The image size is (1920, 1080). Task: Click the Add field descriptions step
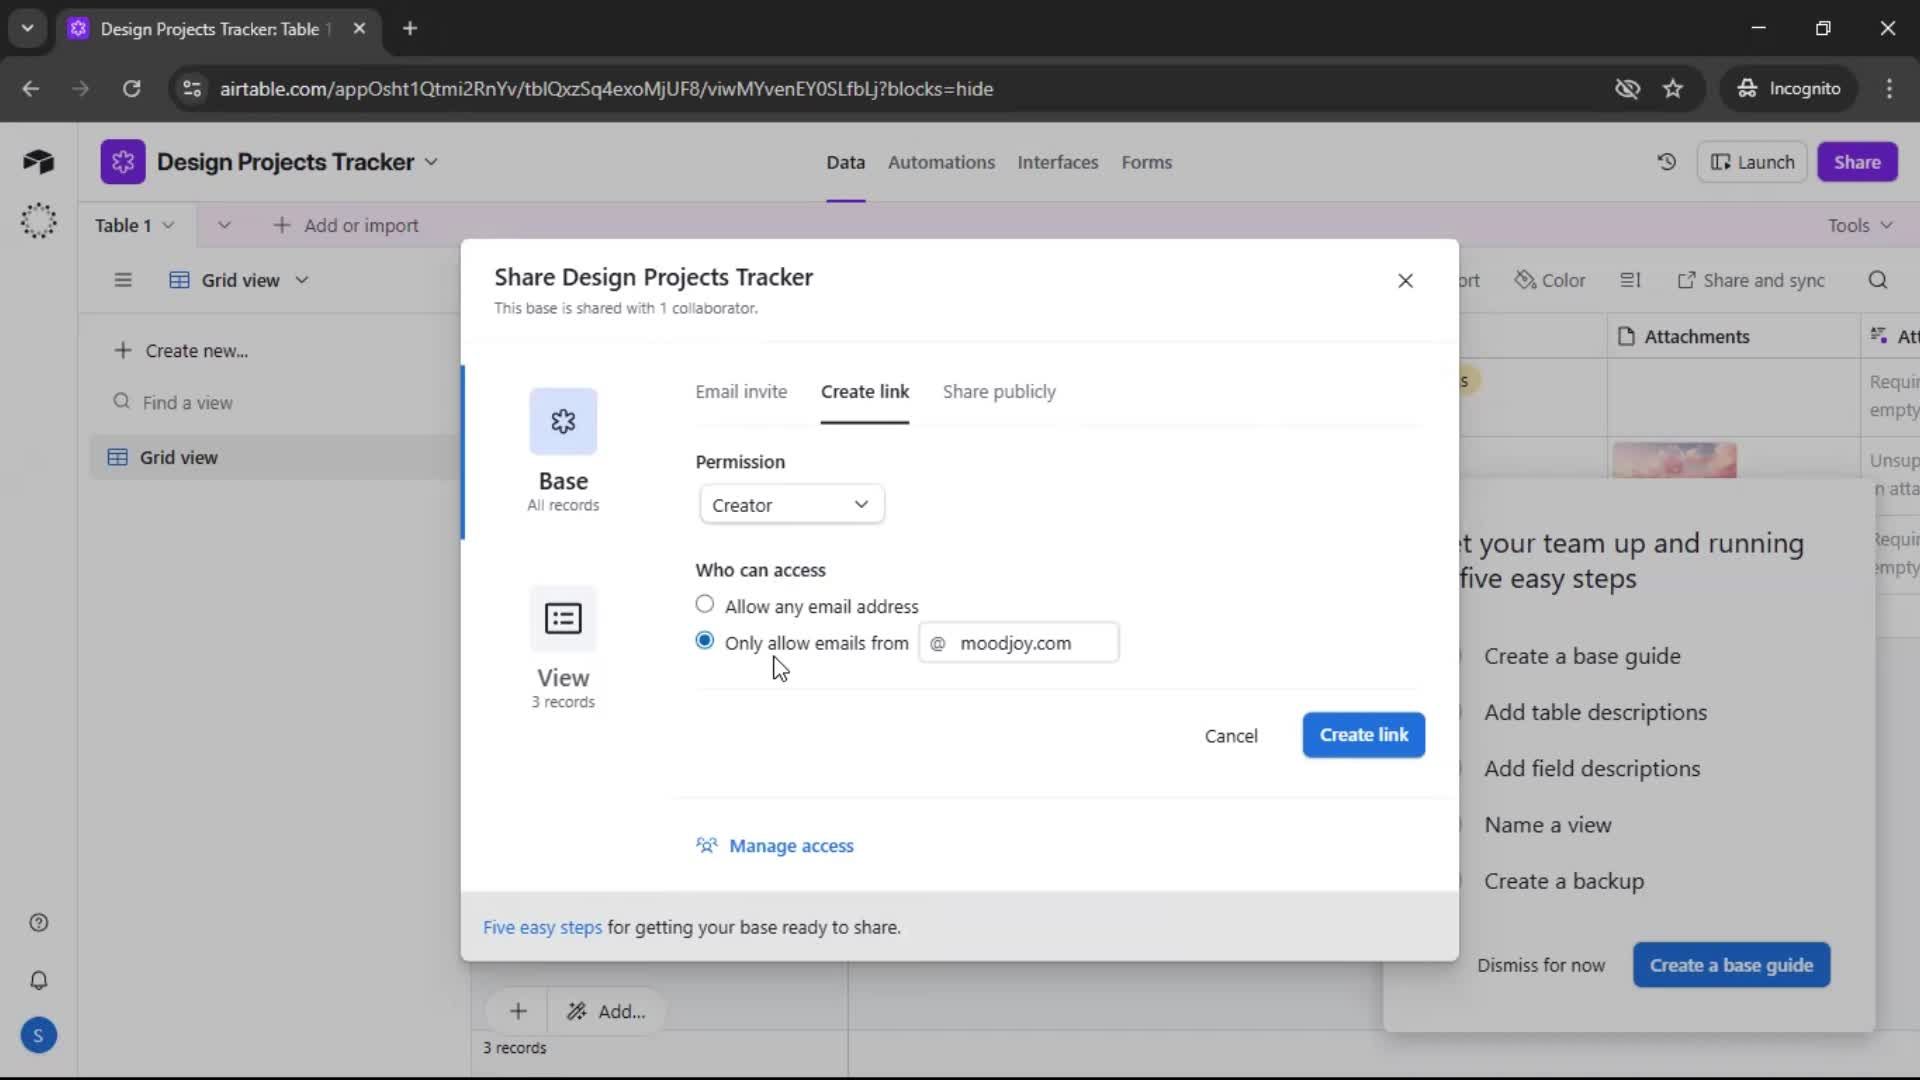coord(1592,769)
